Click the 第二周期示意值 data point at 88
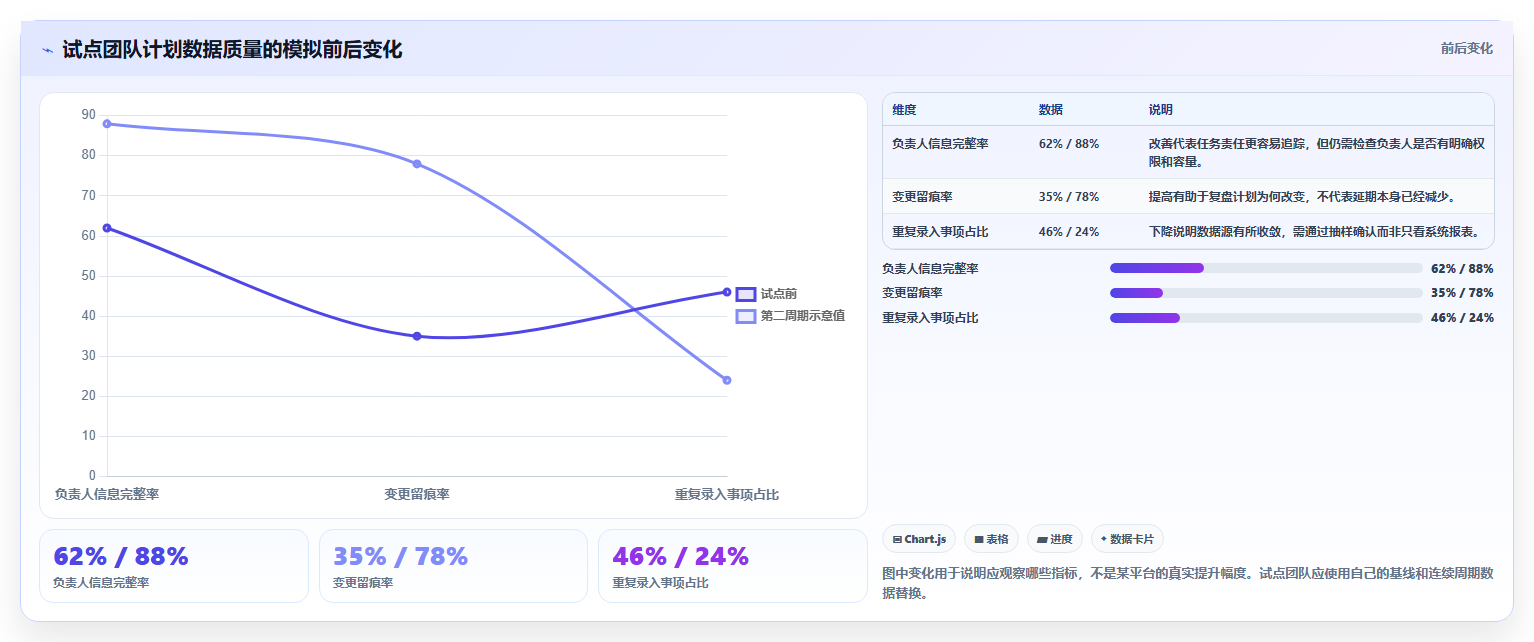 pyautogui.click(x=107, y=124)
